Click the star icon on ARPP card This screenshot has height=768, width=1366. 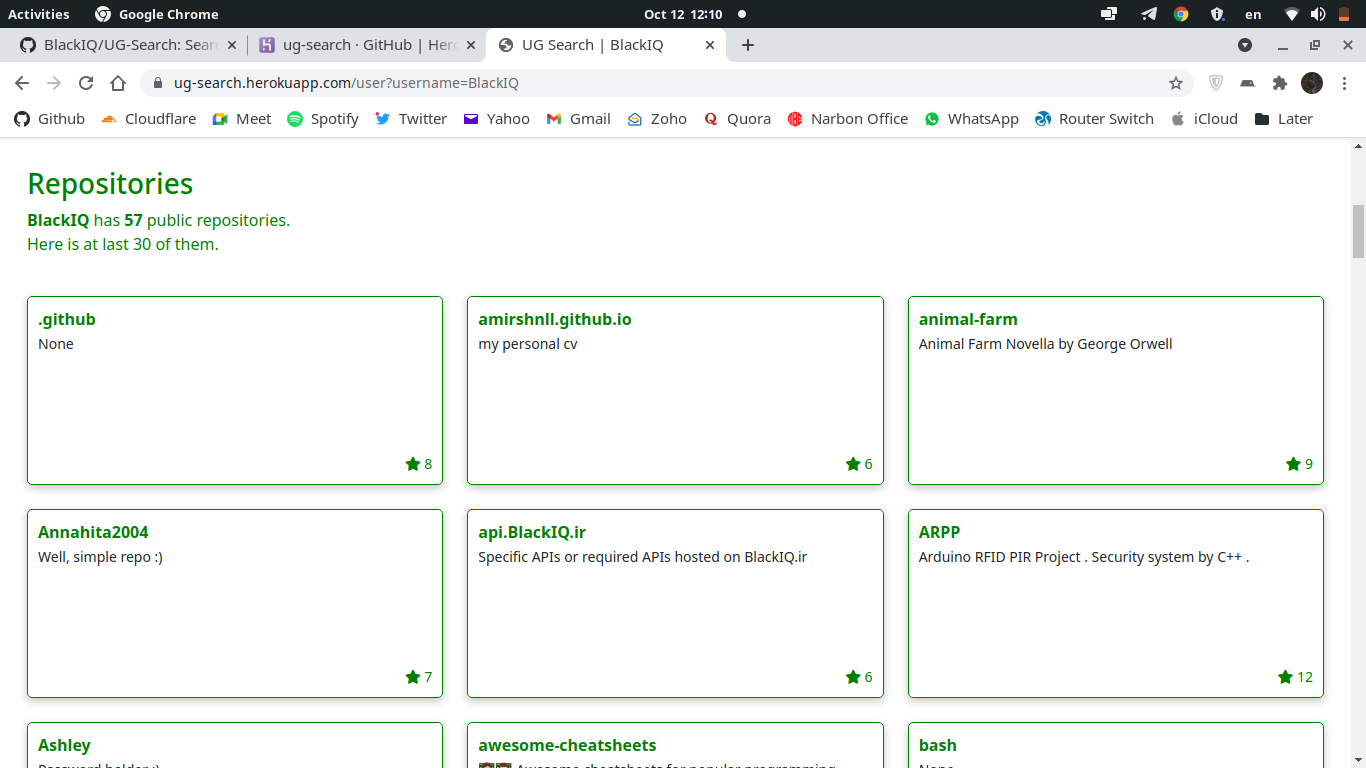(x=1285, y=677)
